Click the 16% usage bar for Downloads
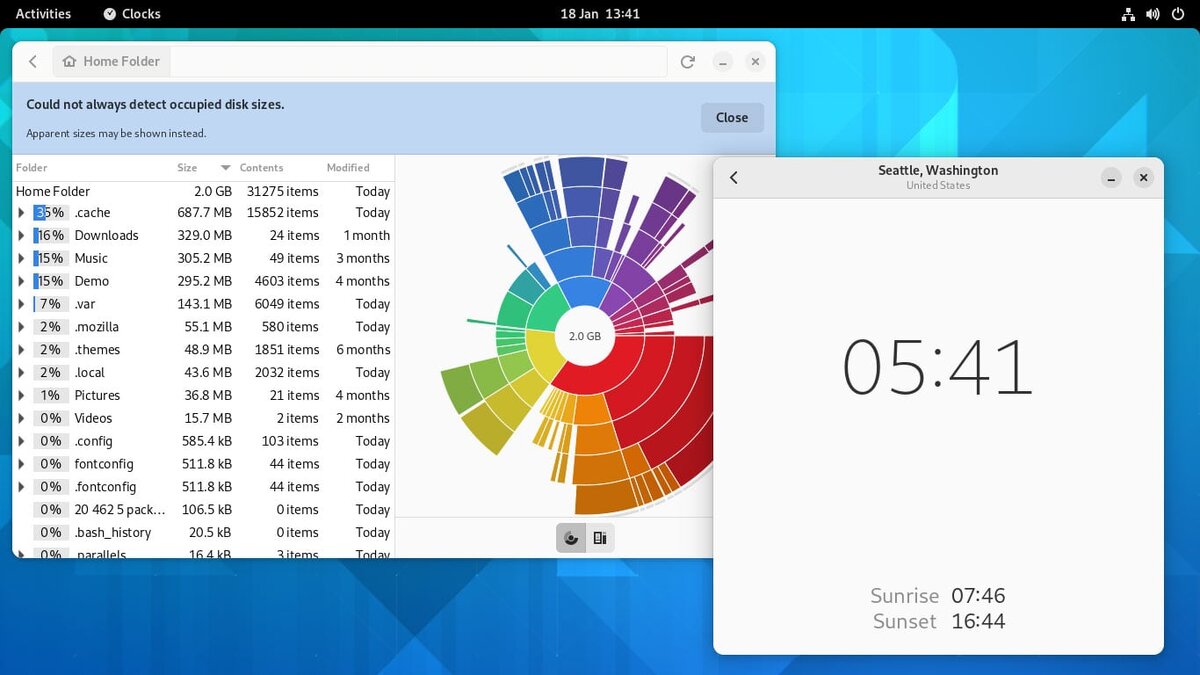The image size is (1200, 675). tap(51, 236)
